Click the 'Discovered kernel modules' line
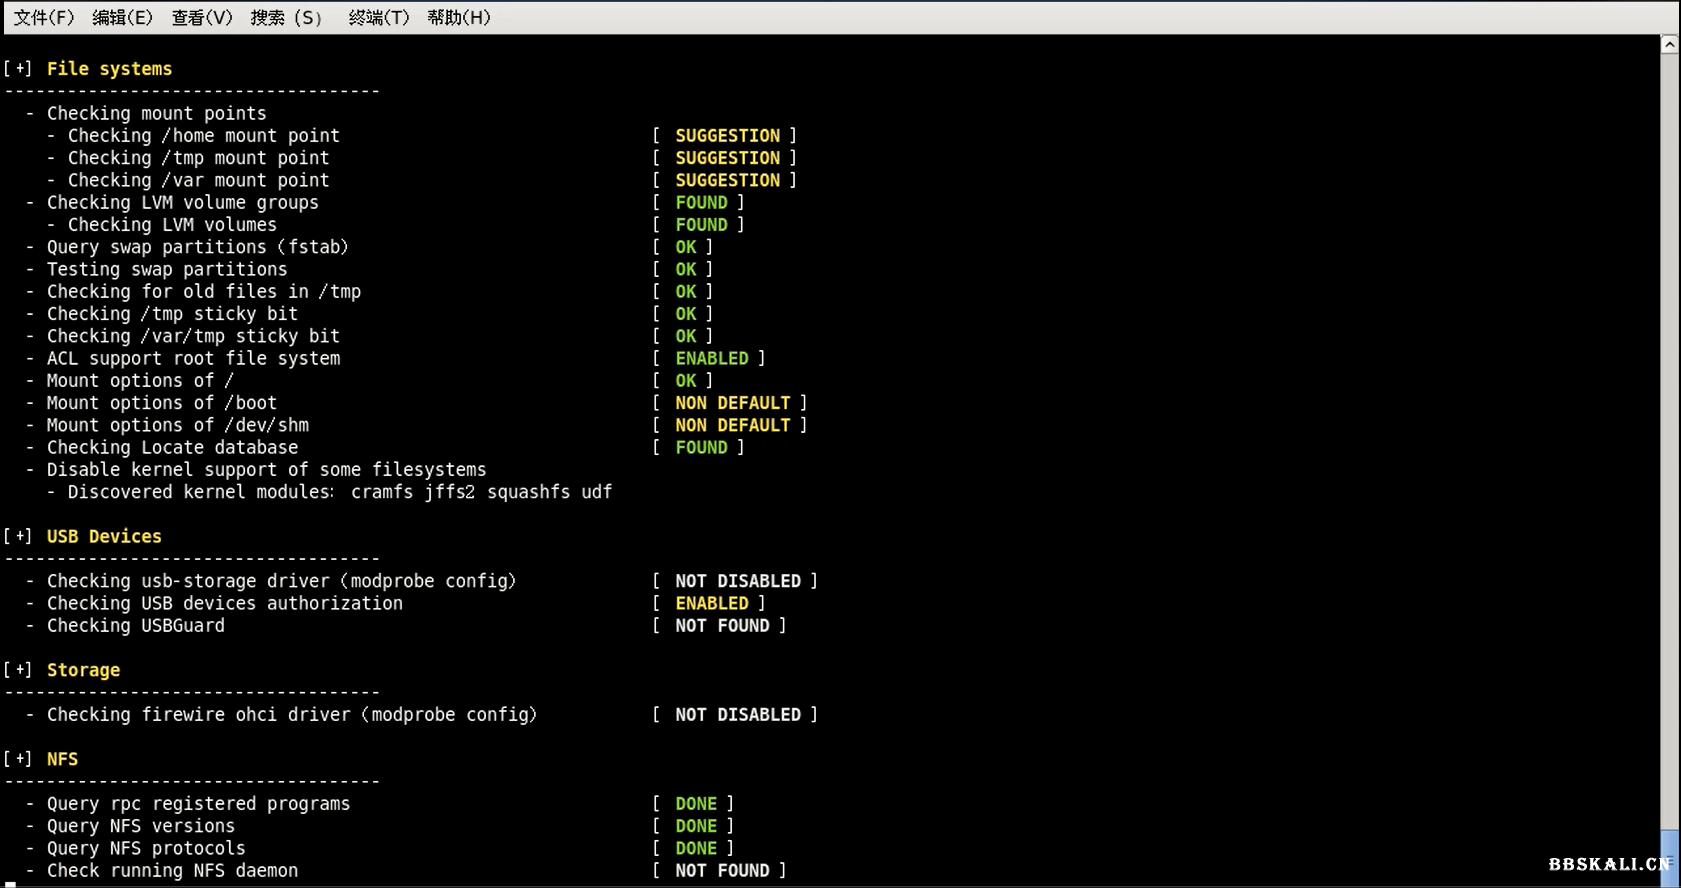 click(x=339, y=492)
